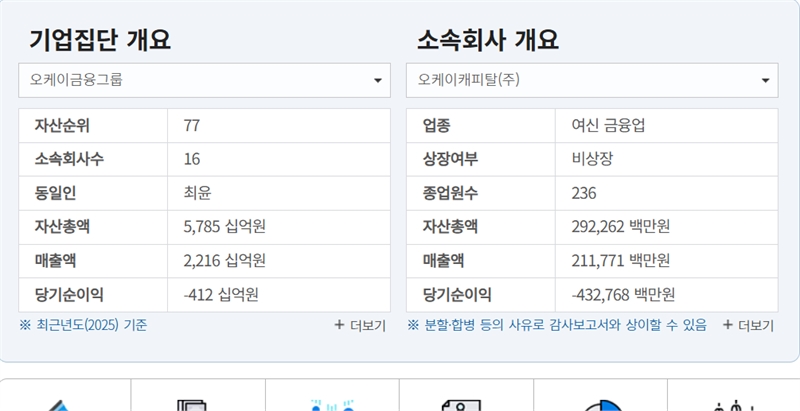Click the 자산순위 value 77

pos(192,126)
